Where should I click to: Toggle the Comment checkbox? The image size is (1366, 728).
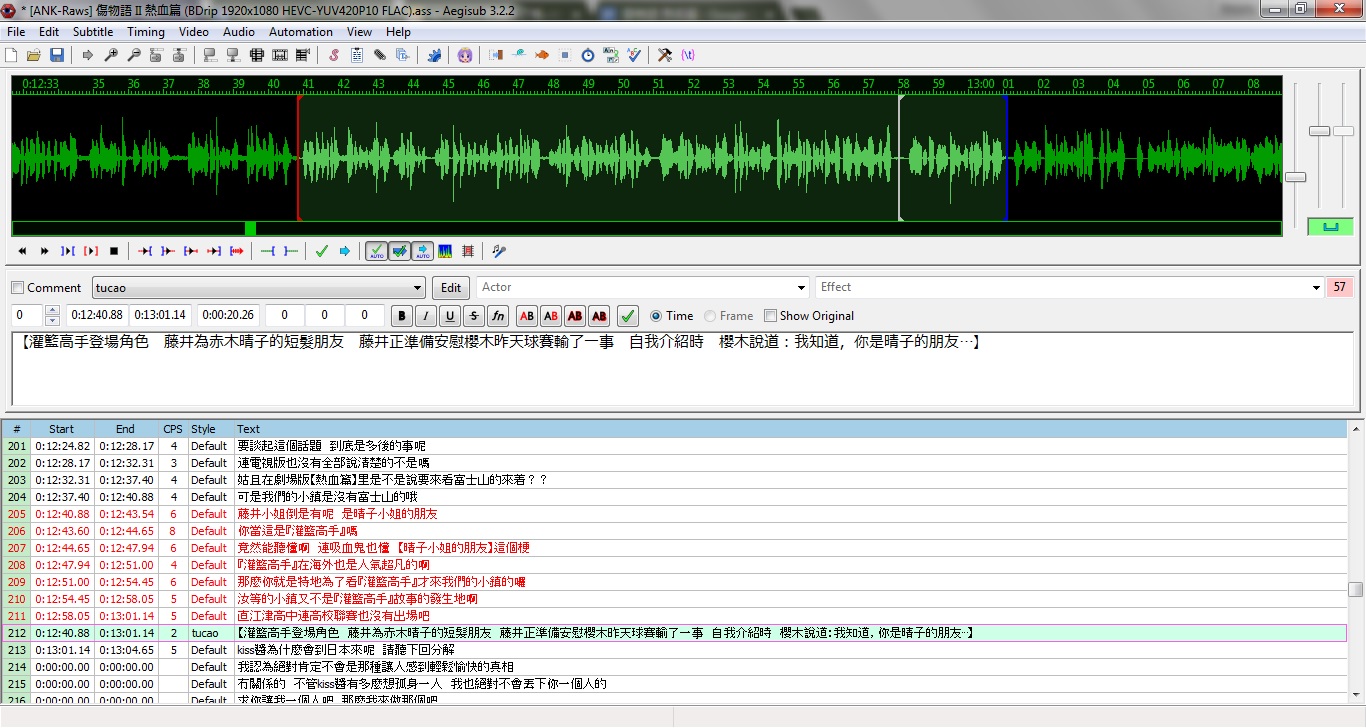click(17, 288)
